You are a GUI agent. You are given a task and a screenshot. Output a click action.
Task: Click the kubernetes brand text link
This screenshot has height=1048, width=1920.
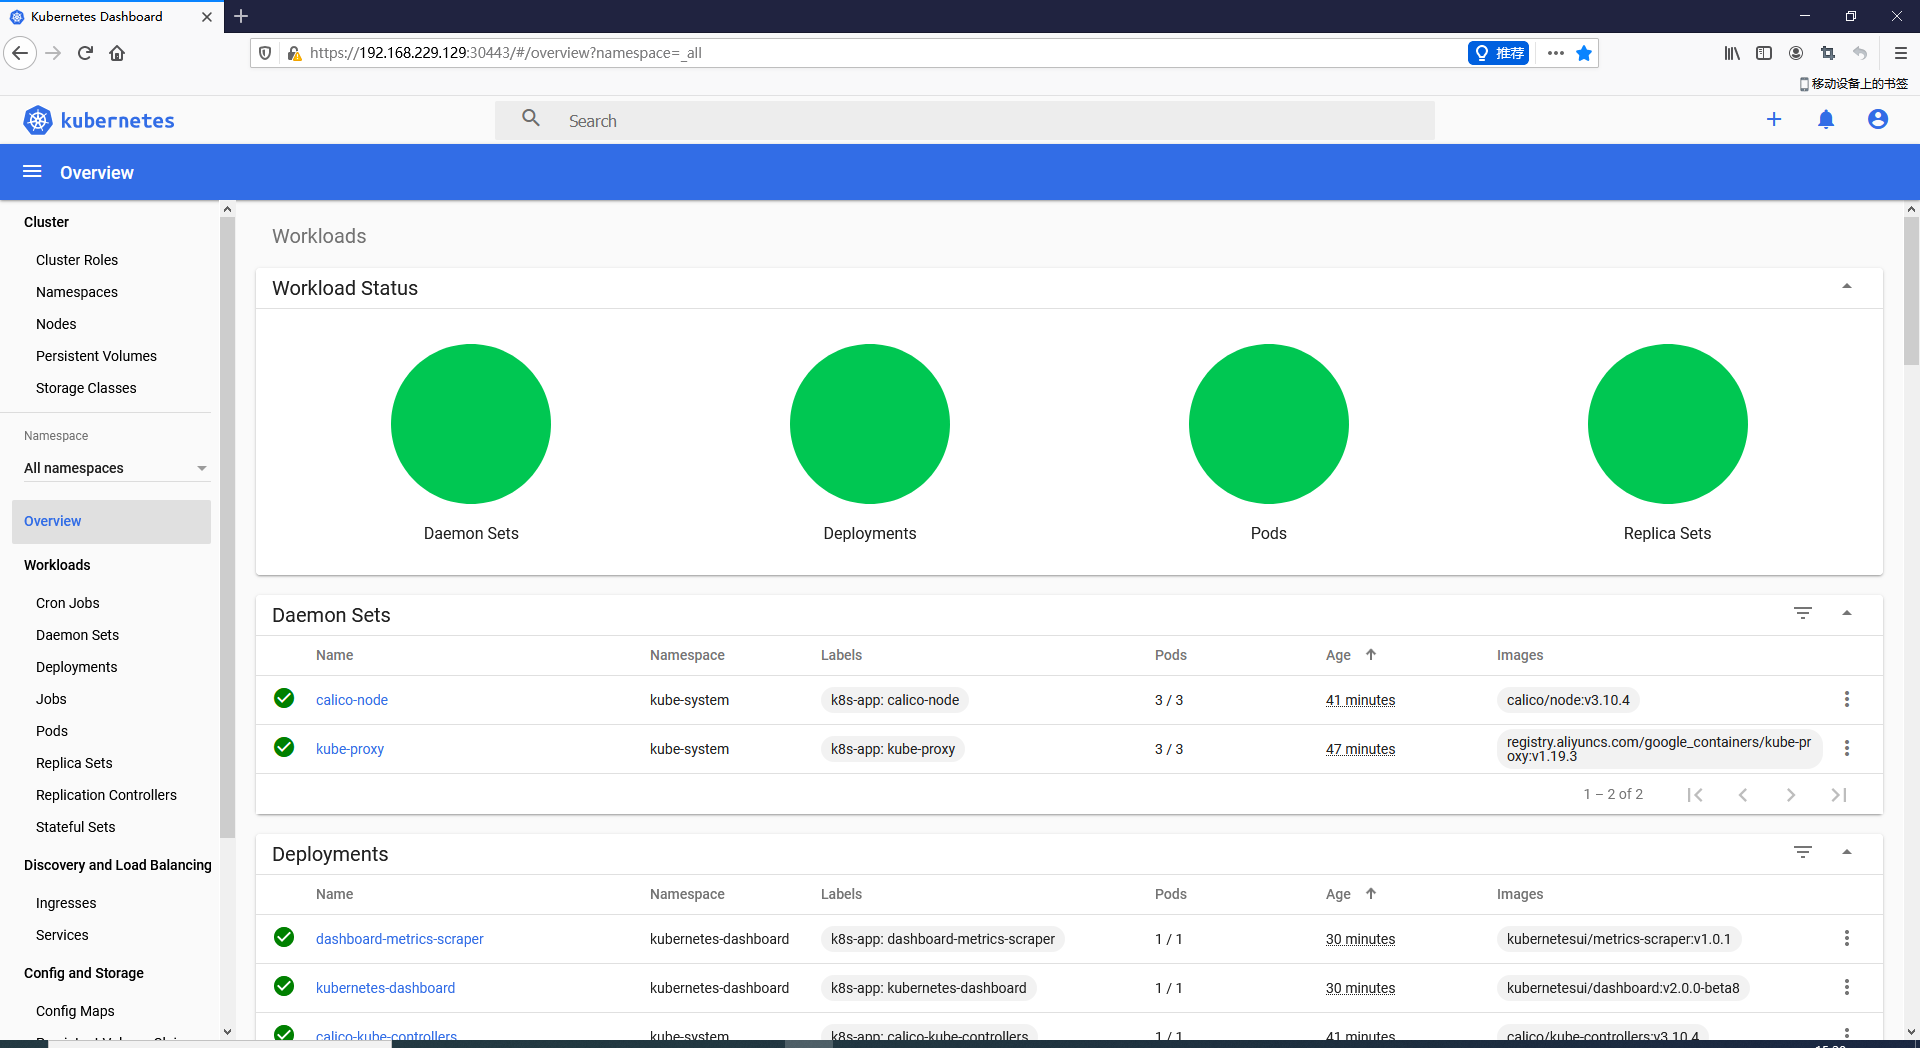click(118, 121)
